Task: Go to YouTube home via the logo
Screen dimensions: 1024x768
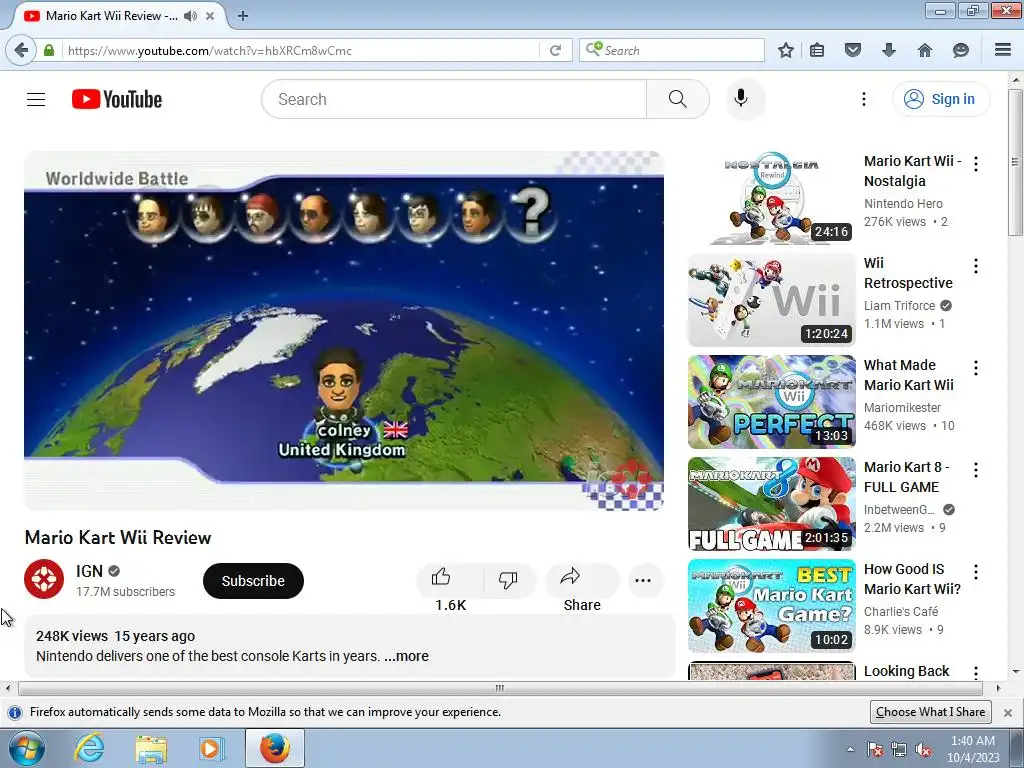Action: pyautogui.click(x=117, y=99)
